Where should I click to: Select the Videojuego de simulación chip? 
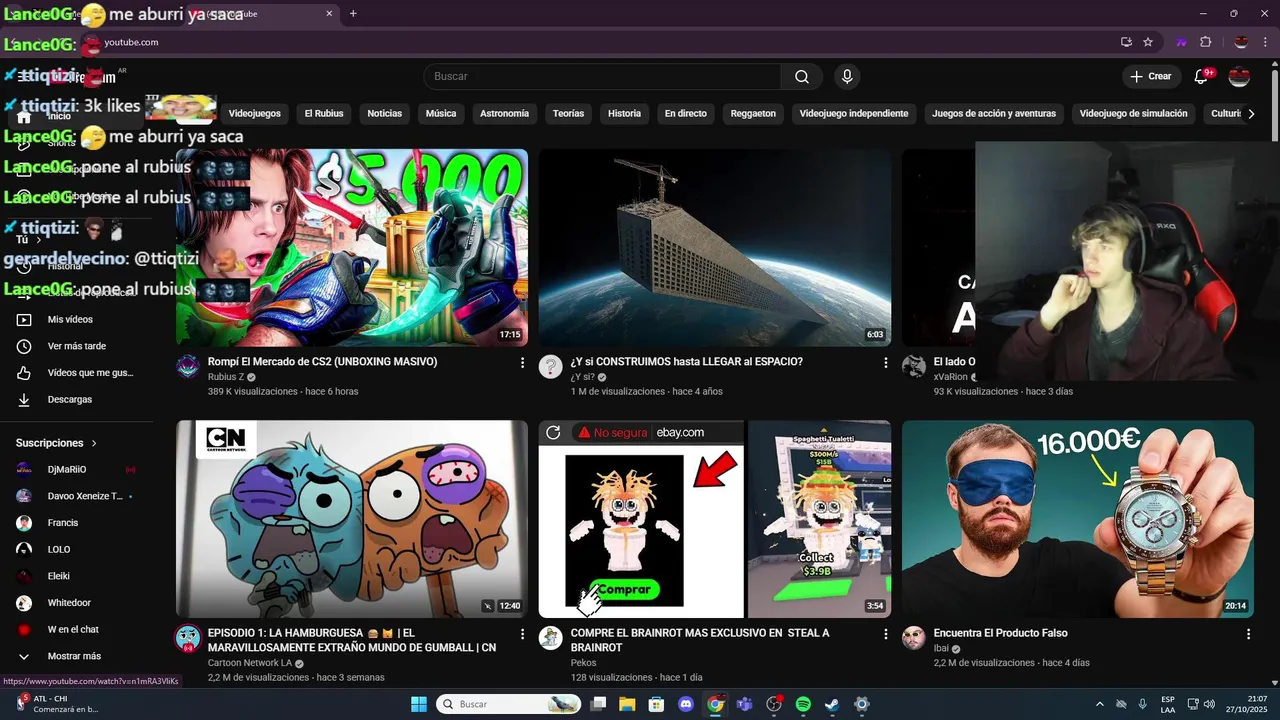coord(1133,113)
